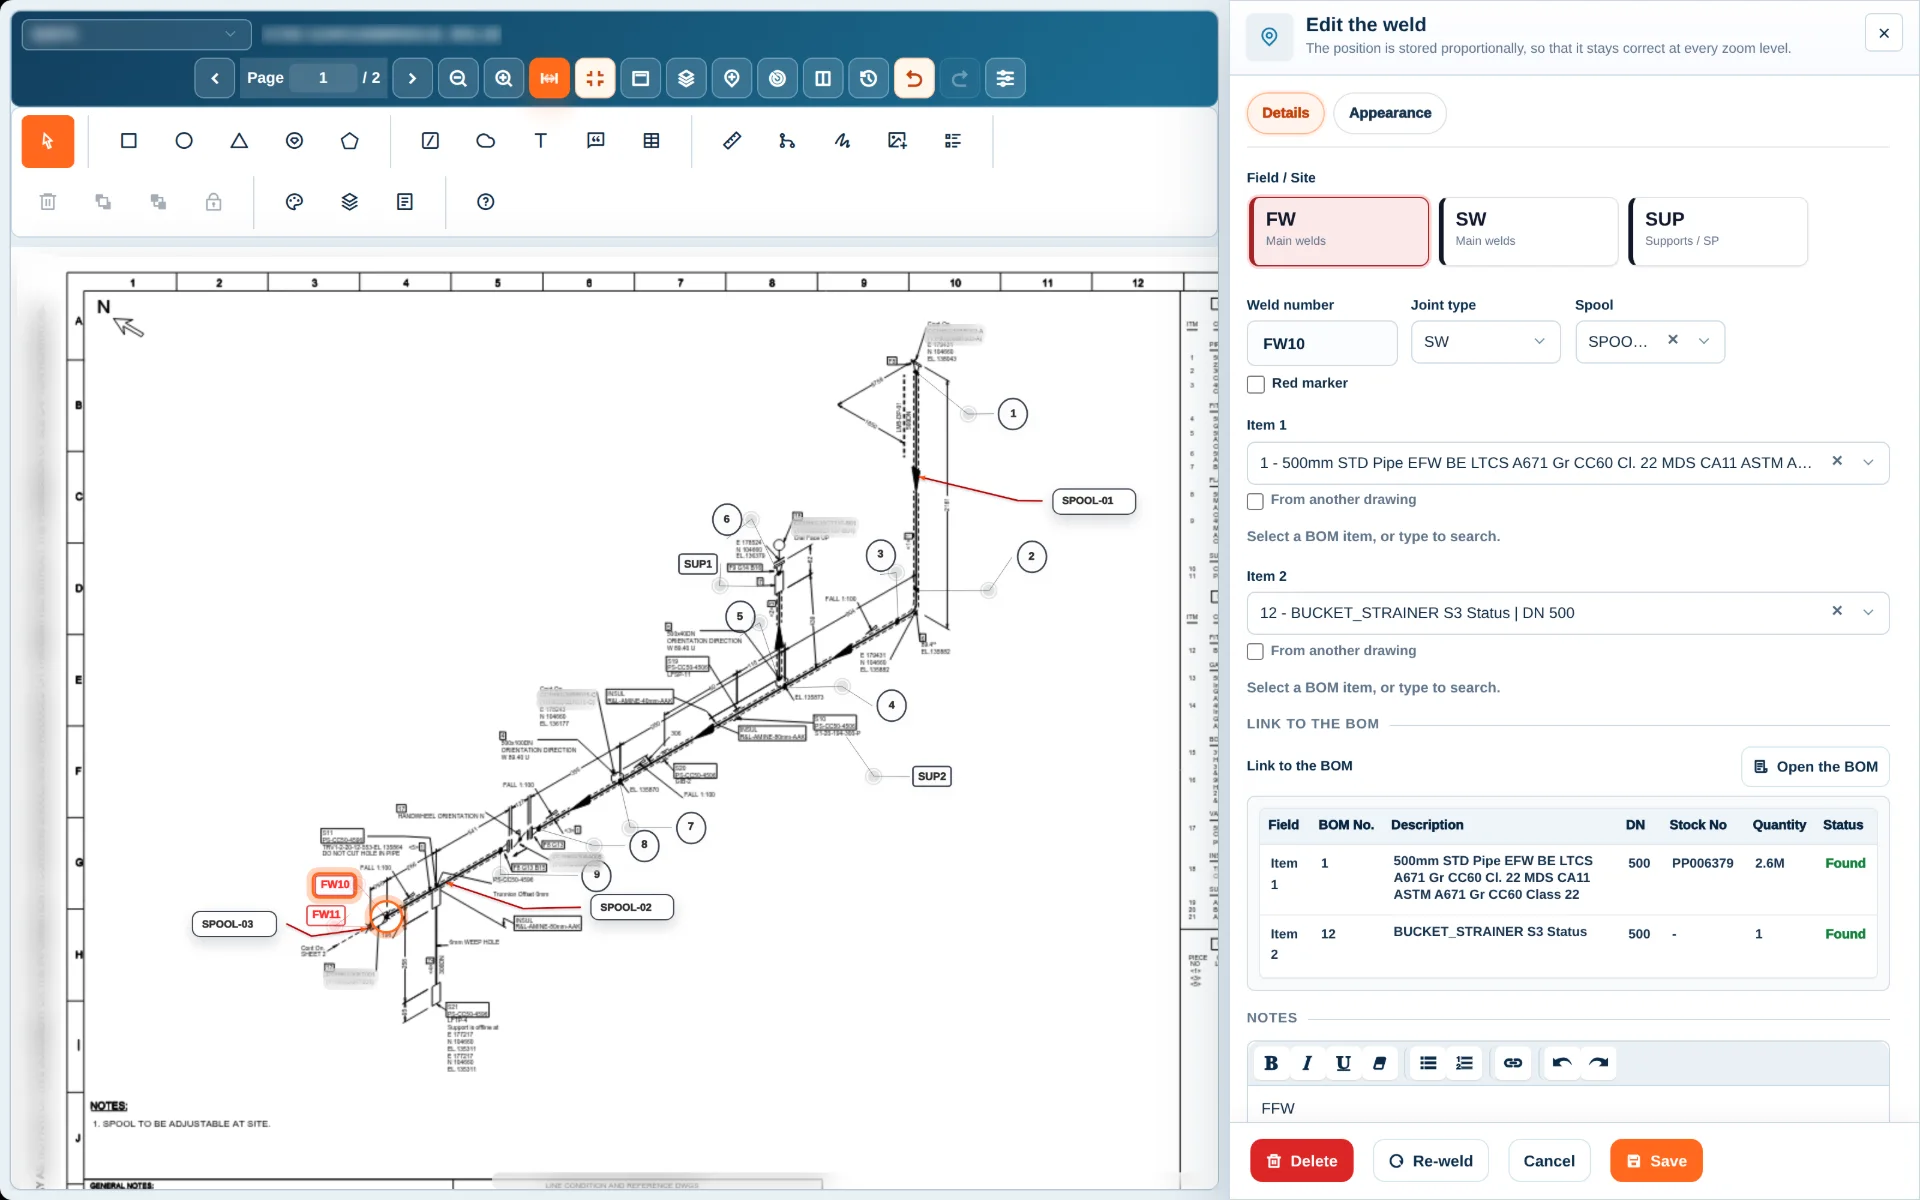The width and height of the screenshot is (1920, 1200).
Task: Check From another drawing under Item 1
Action: (1255, 501)
